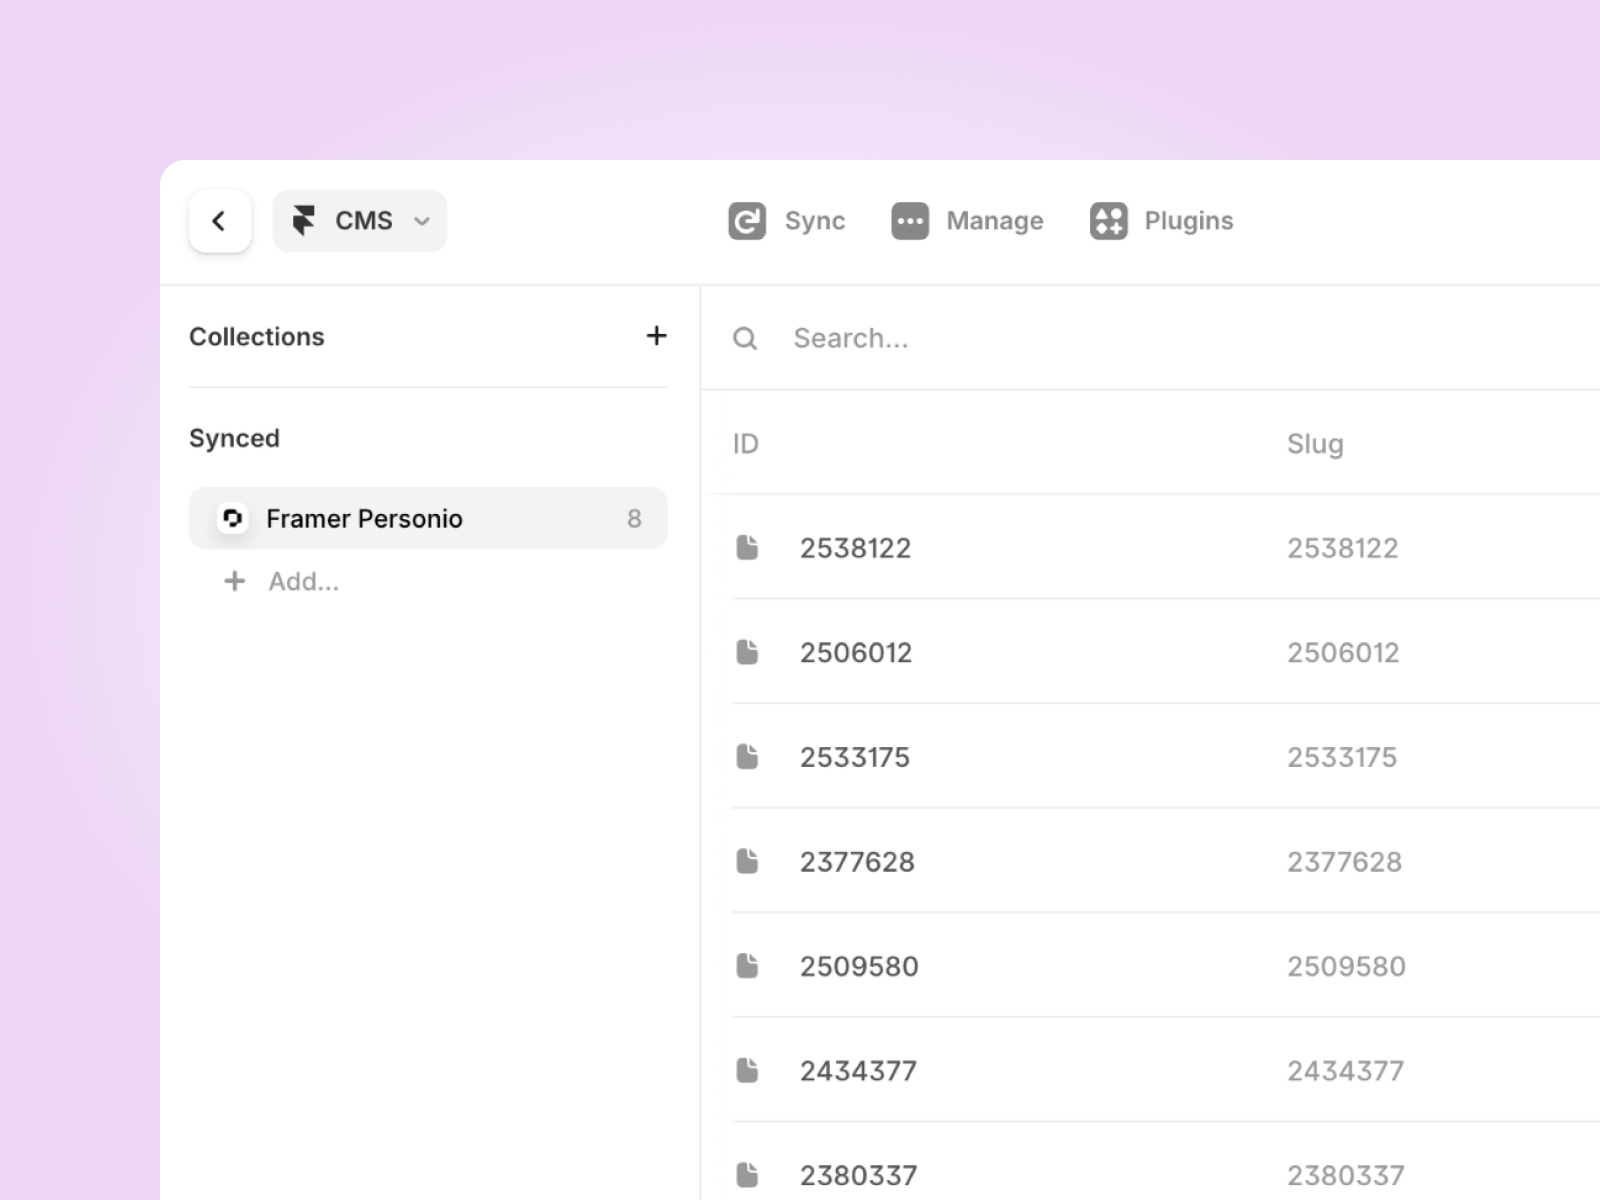1600x1200 pixels.
Task: Create a new collection with the plus button
Action: pyautogui.click(x=656, y=336)
